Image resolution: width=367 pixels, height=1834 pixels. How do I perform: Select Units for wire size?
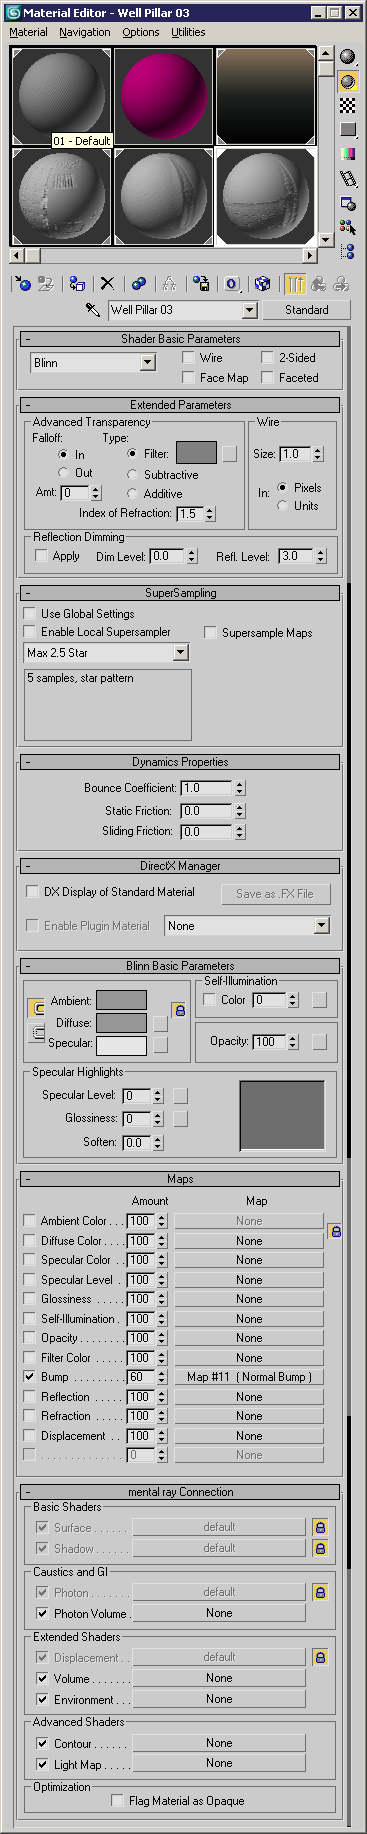coord(282,505)
